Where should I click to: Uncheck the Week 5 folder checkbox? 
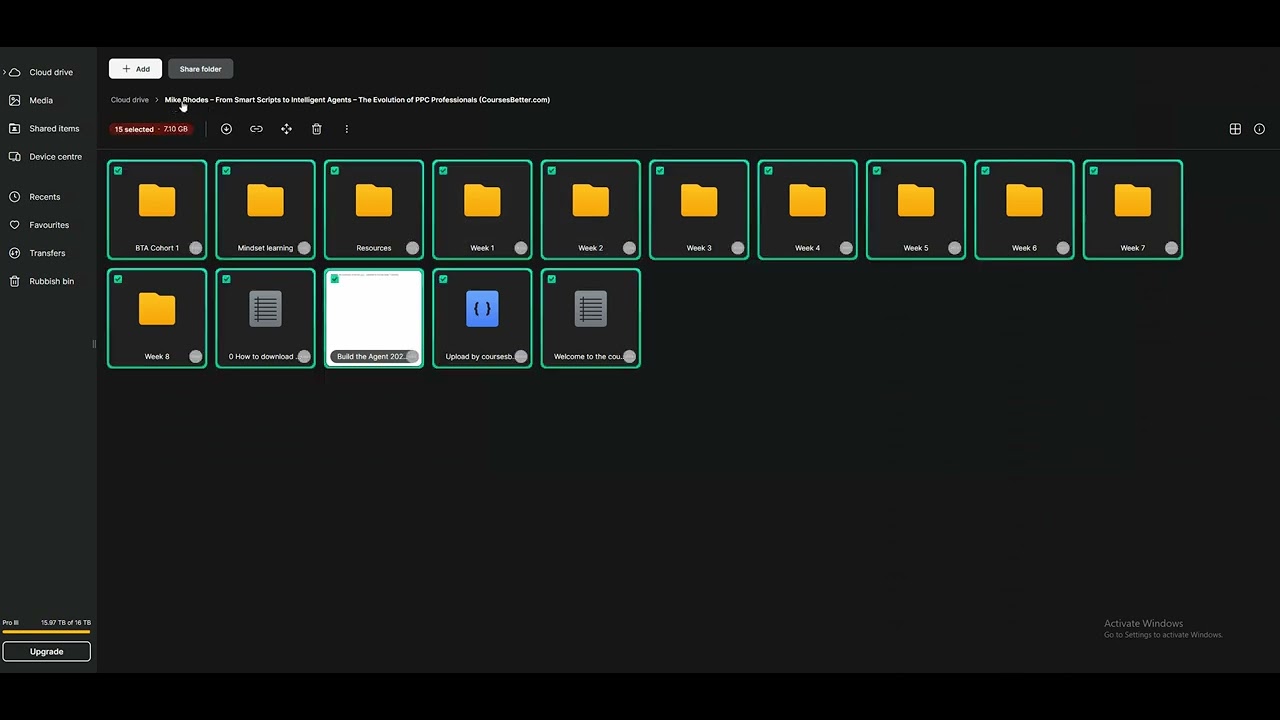pyautogui.click(x=877, y=171)
